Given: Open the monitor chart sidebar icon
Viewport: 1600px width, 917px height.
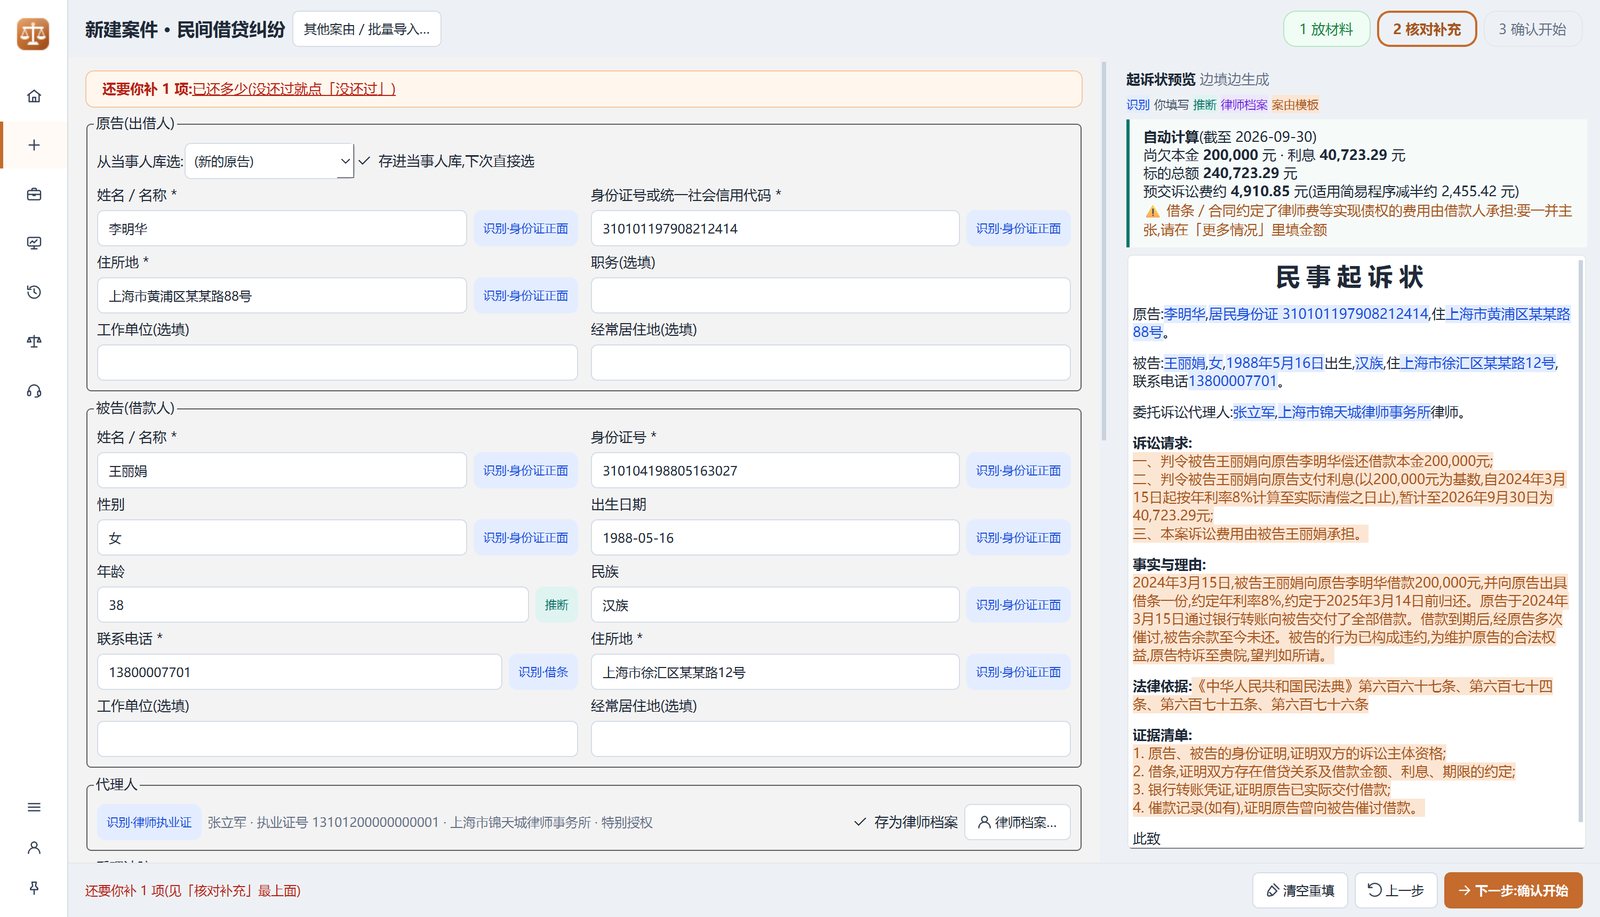Looking at the screenshot, I should click(x=34, y=243).
